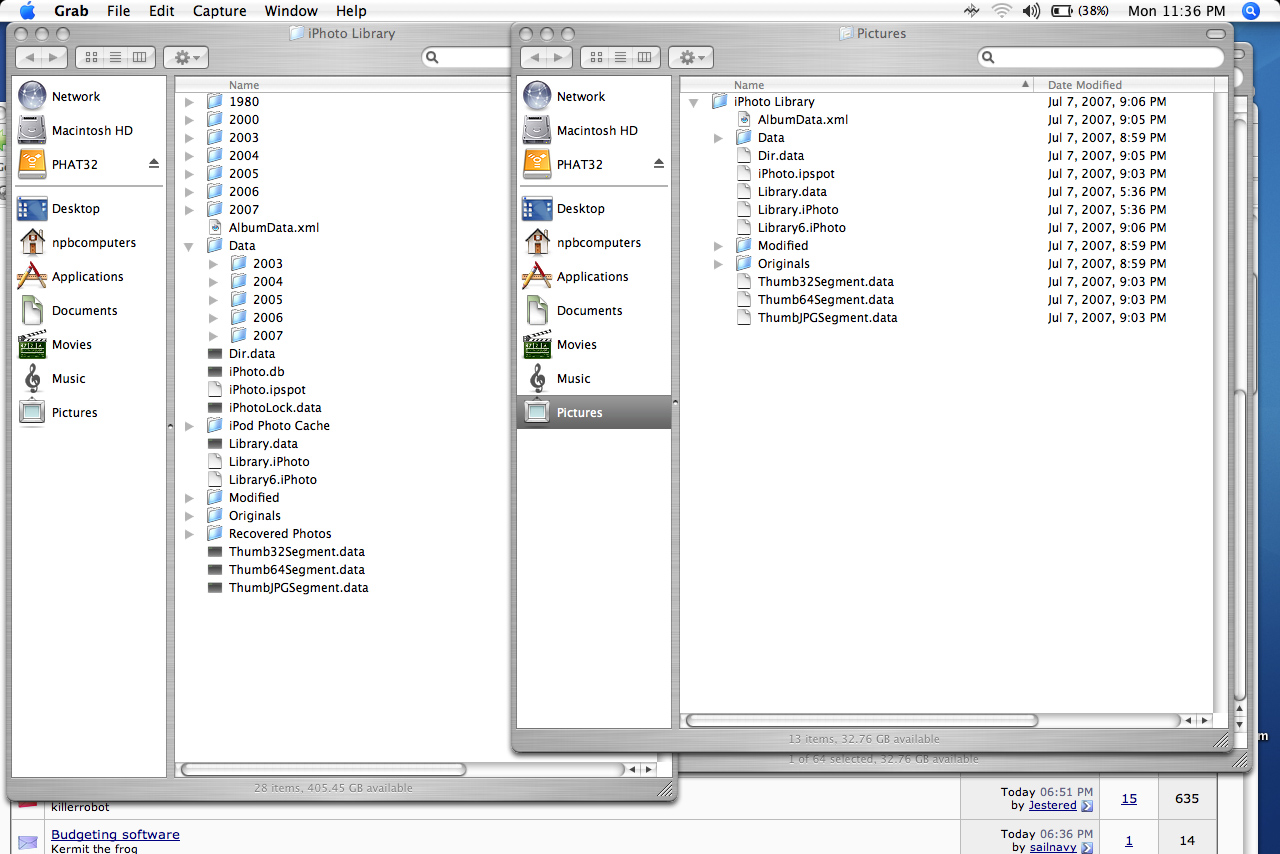Expand Originals folder in Pictures window
Viewport: 1280px width, 854px height.
coord(718,264)
